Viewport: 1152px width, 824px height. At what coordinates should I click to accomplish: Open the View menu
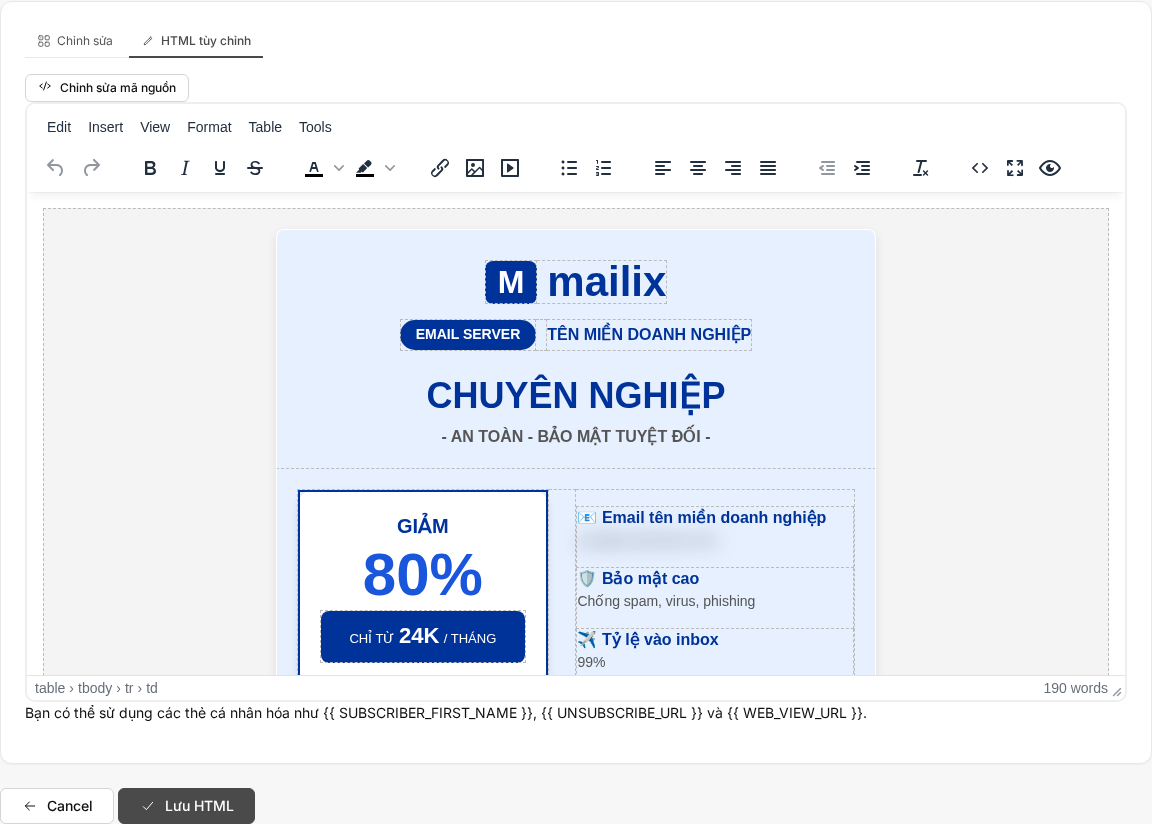(155, 127)
